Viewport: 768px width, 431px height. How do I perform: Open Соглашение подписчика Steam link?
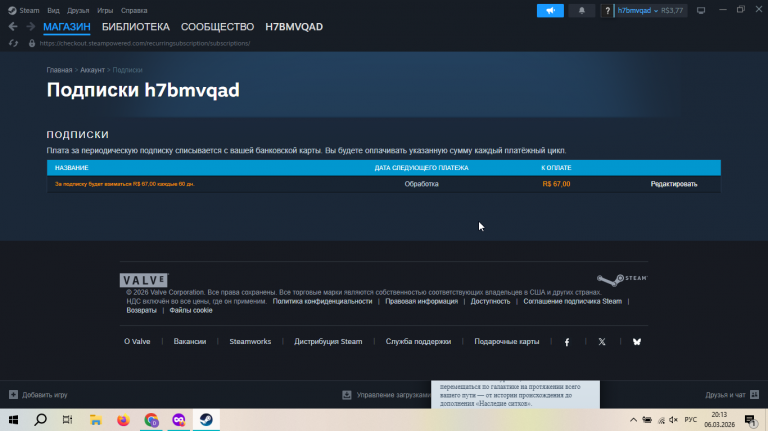coord(573,301)
